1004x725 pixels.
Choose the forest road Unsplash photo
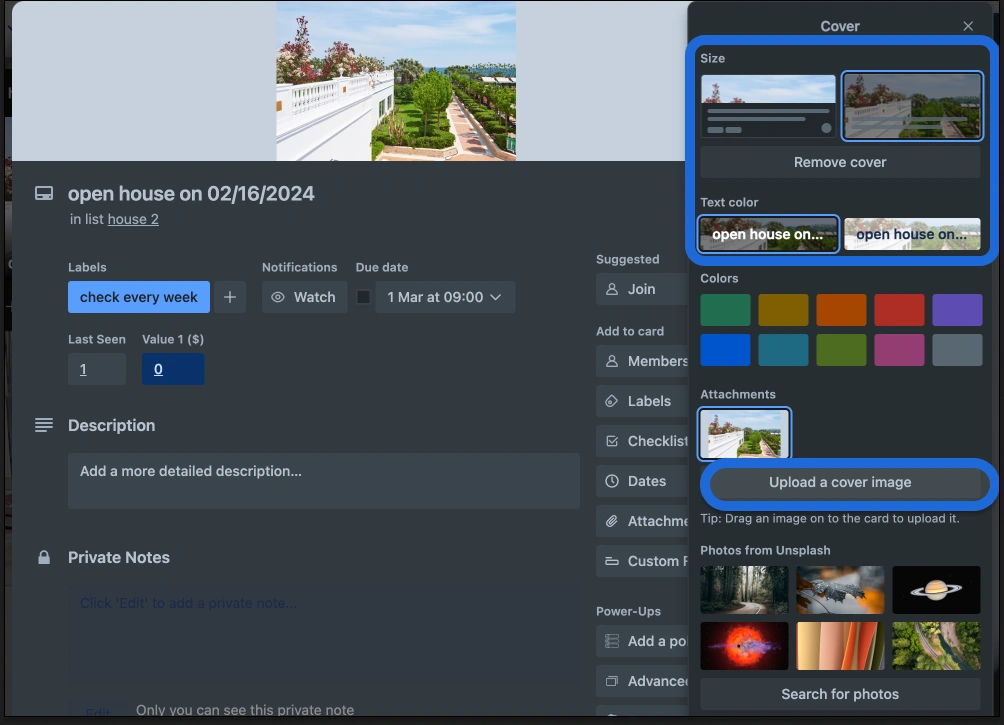[744, 590]
